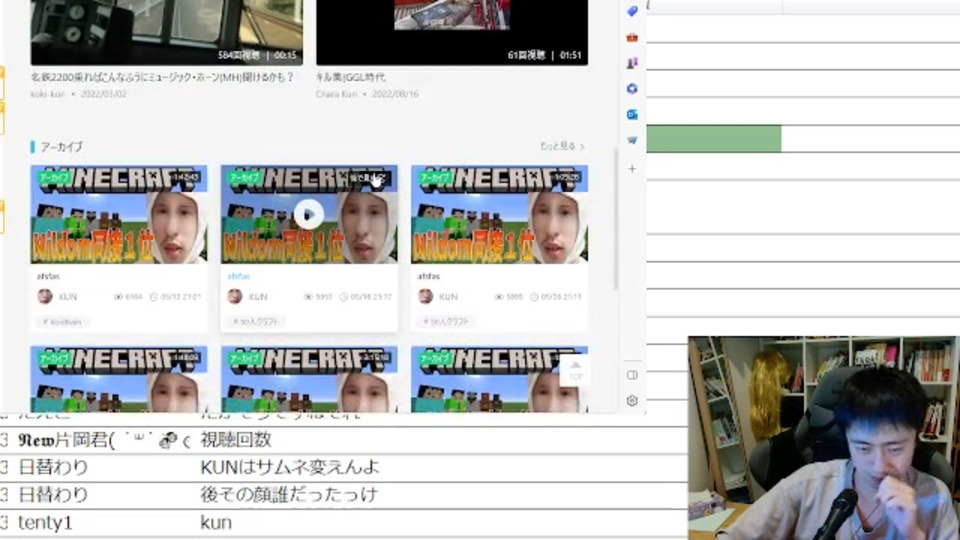Open the train cab video thumbnail 584回視聴
This screenshot has width=960, height=540.
click(x=167, y=32)
